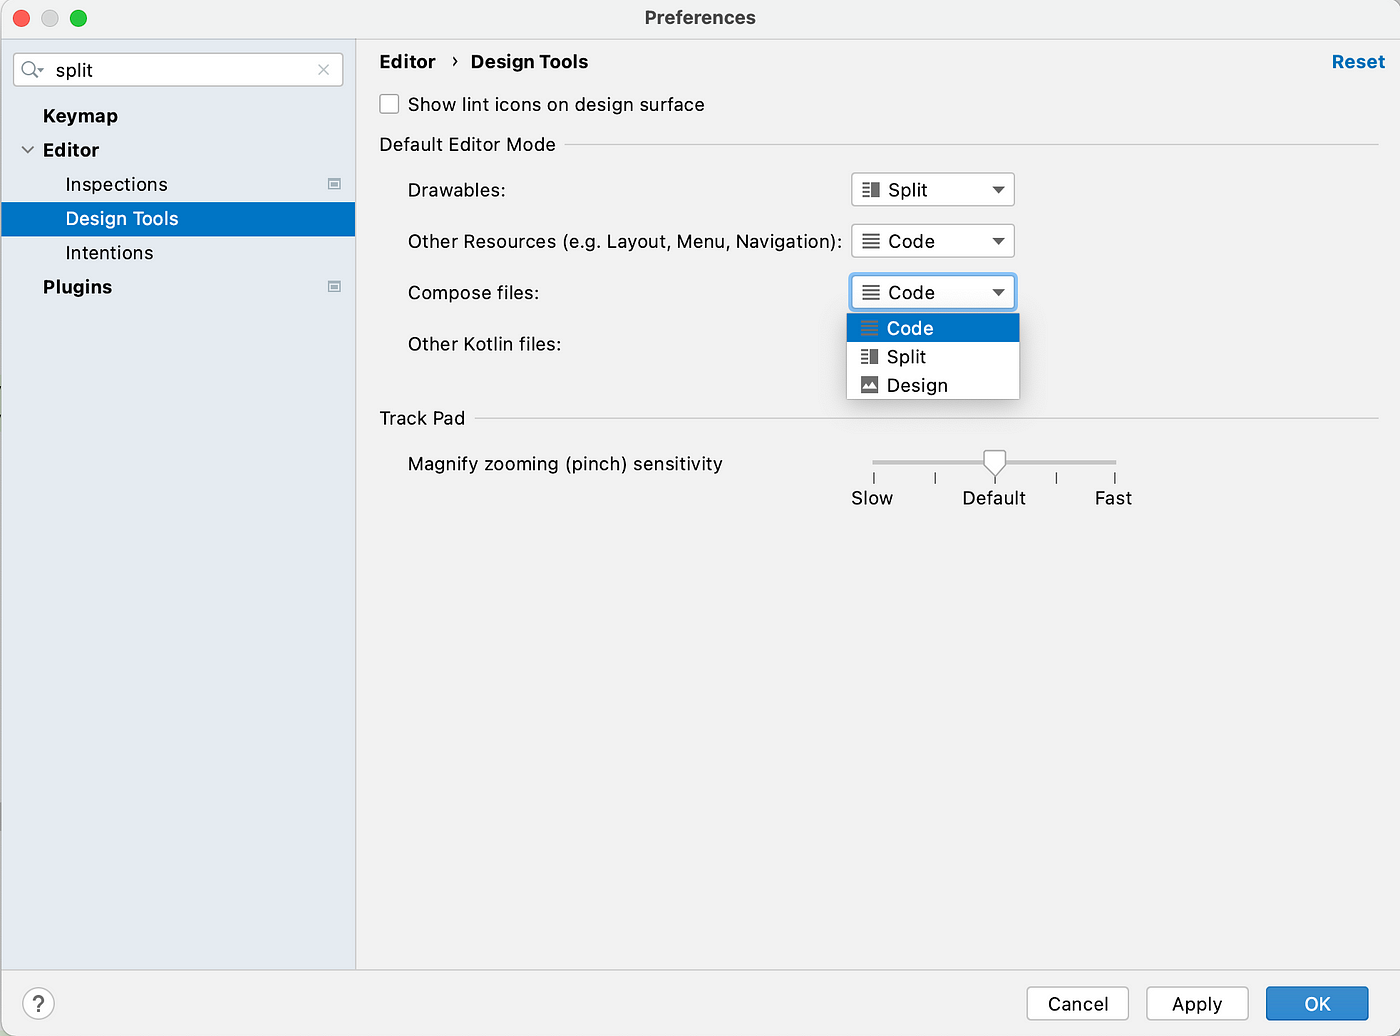Clear the search field using the X icon
Viewport: 1400px width, 1036px height.
[323, 69]
